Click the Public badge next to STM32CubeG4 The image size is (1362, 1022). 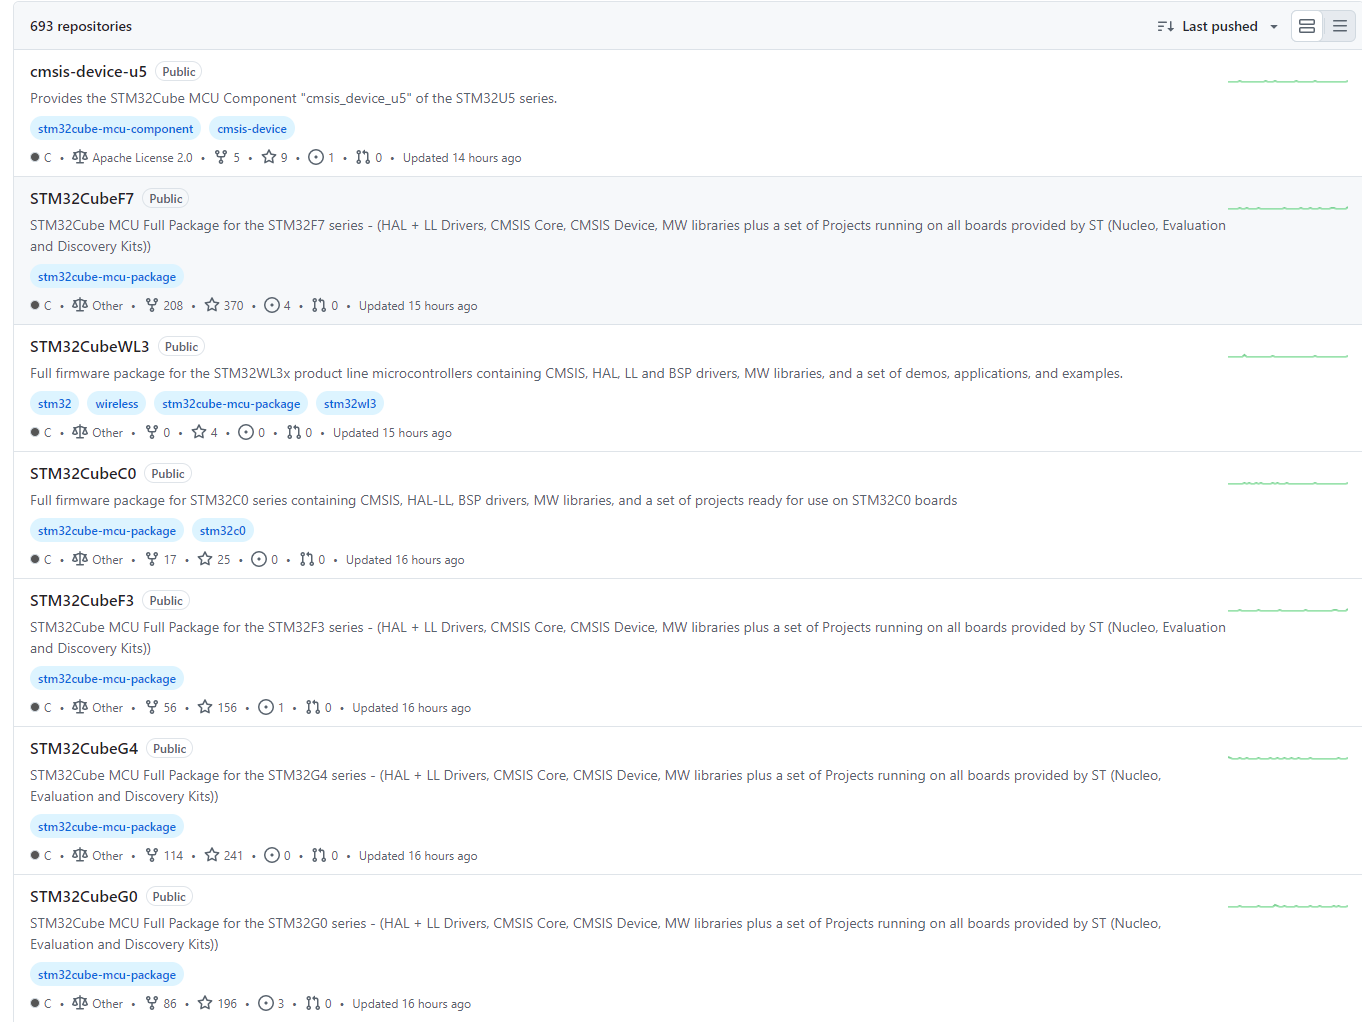pyautogui.click(x=170, y=749)
